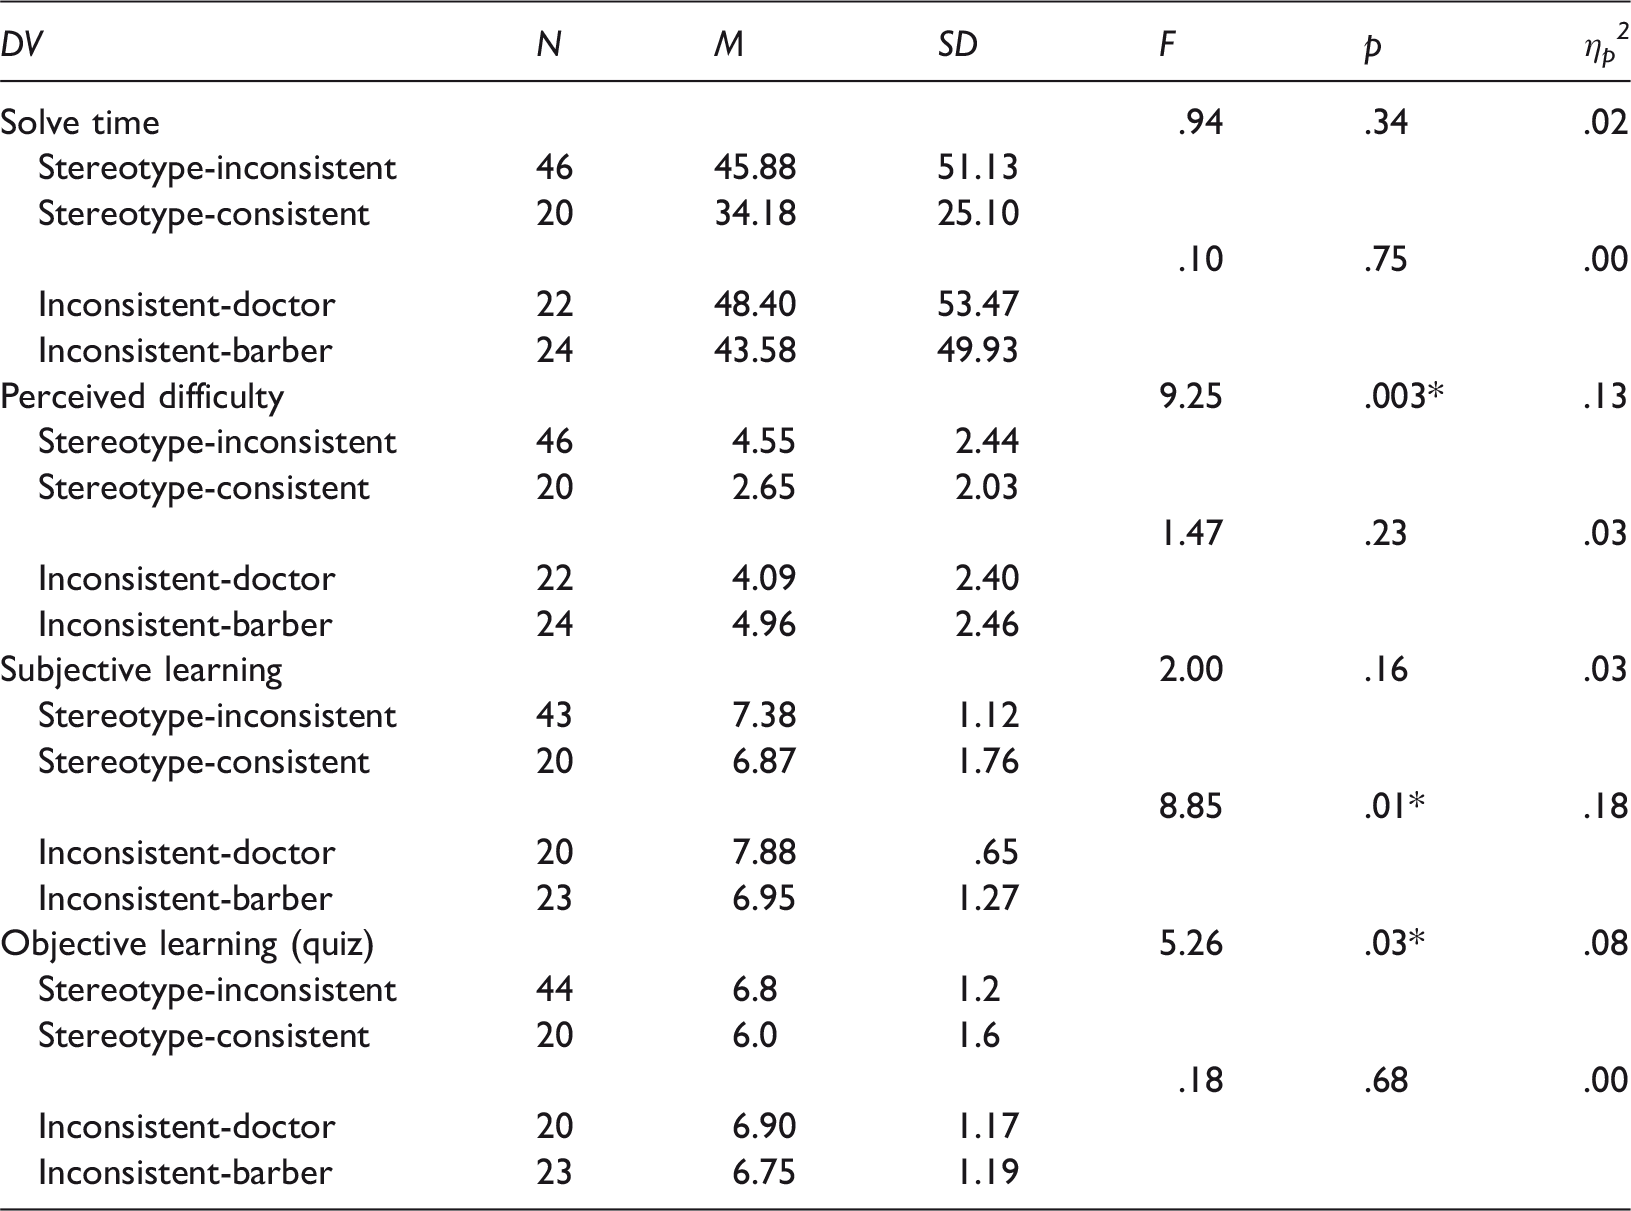Image resolution: width=1631 pixels, height=1211 pixels.
Task: Click the p value .03*
Action: click(1396, 944)
